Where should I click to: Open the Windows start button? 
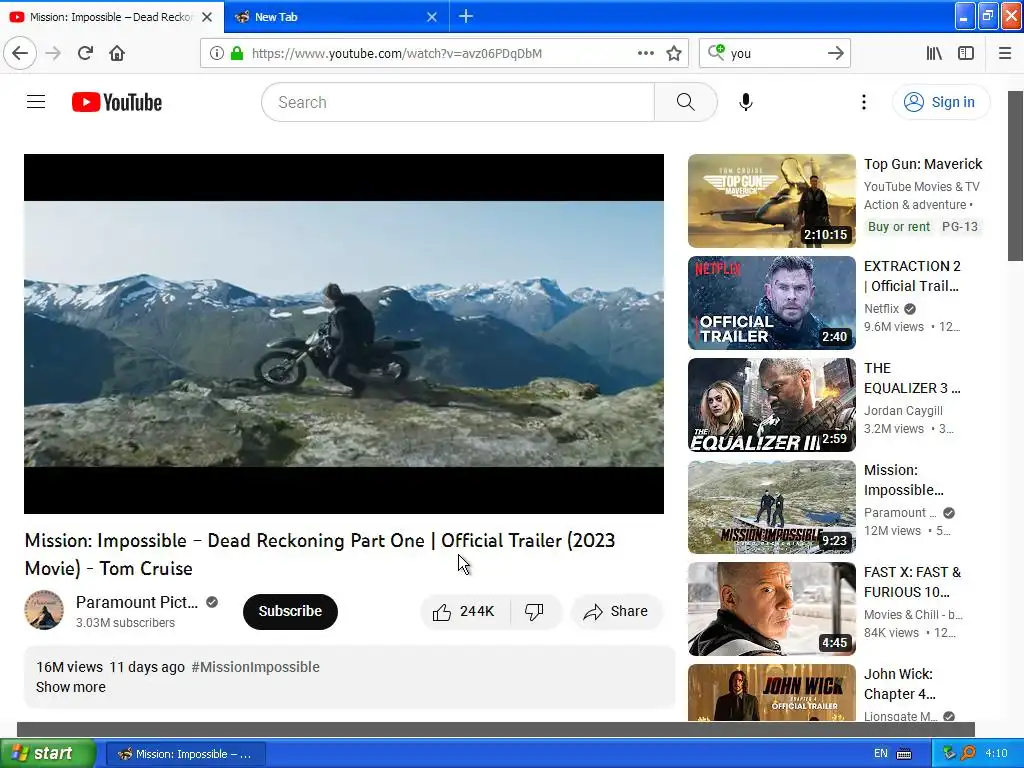tap(47, 753)
